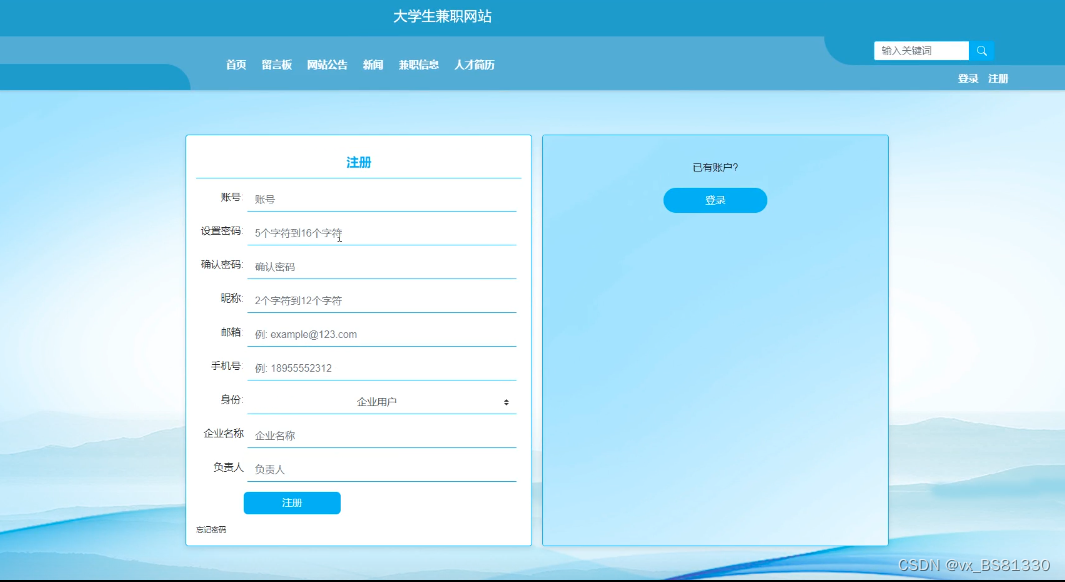
Task: Open 兼职信息 navigation item
Action: 418,65
